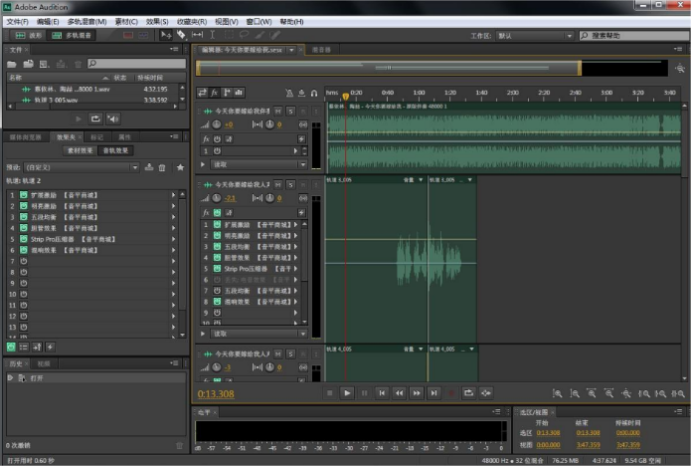Toggle power of Strip Pro effect in rack

pyautogui.click(x=24, y=239)
